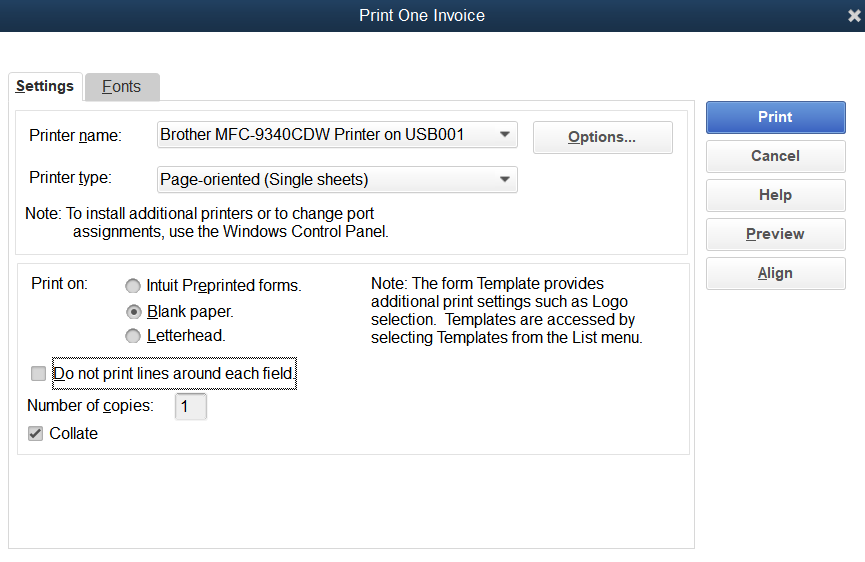Open the Printer name dropdown
Image resolution: width=865 pixels, height=562 pixels.
coord(505,134)
